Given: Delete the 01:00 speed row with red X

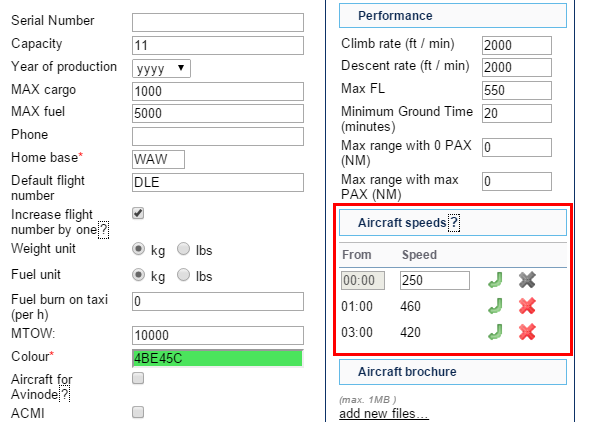Looking at the screenshot, I should (527, 306).
